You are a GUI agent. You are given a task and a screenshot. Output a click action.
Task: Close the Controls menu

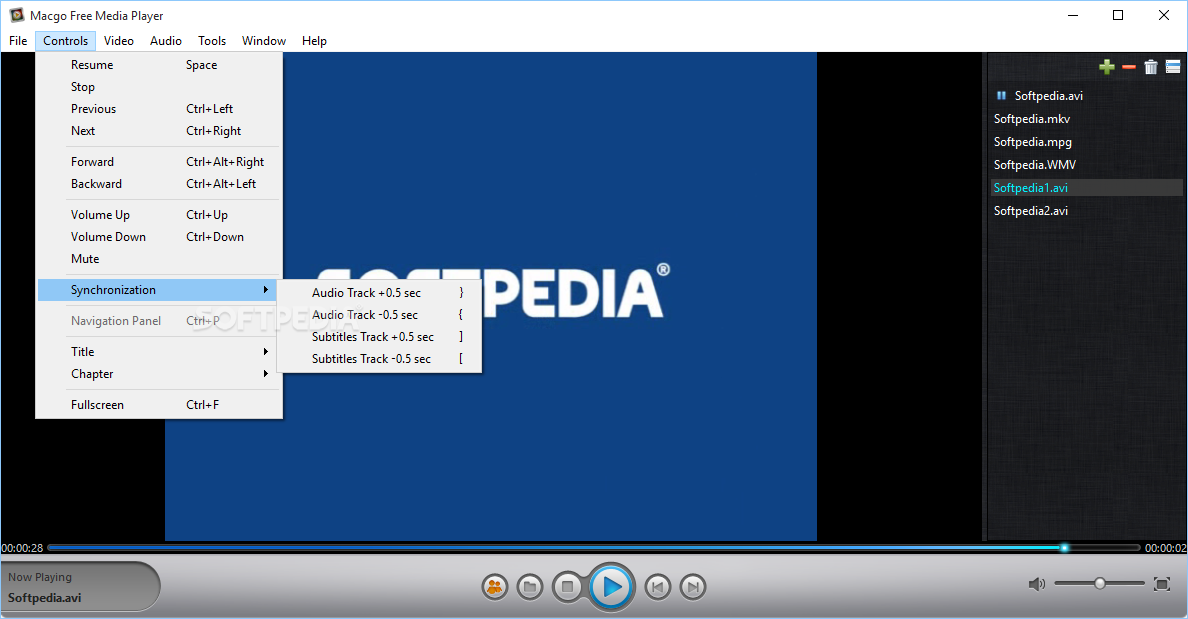(x=65, y=41)
